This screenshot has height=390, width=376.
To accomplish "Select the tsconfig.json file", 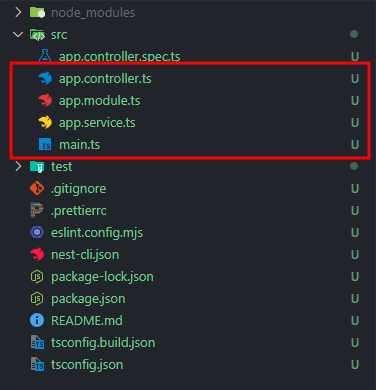I will [x=87, y=365].
